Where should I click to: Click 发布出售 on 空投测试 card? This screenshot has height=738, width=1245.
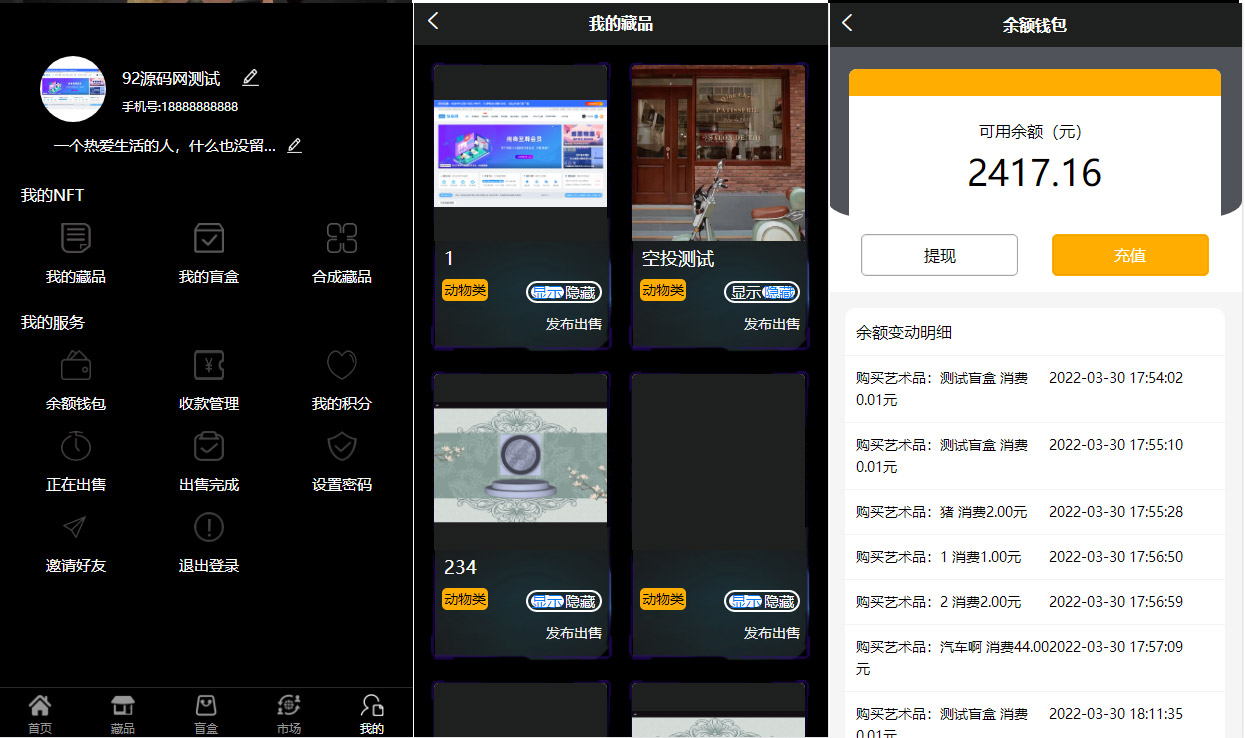coord(772,324)
